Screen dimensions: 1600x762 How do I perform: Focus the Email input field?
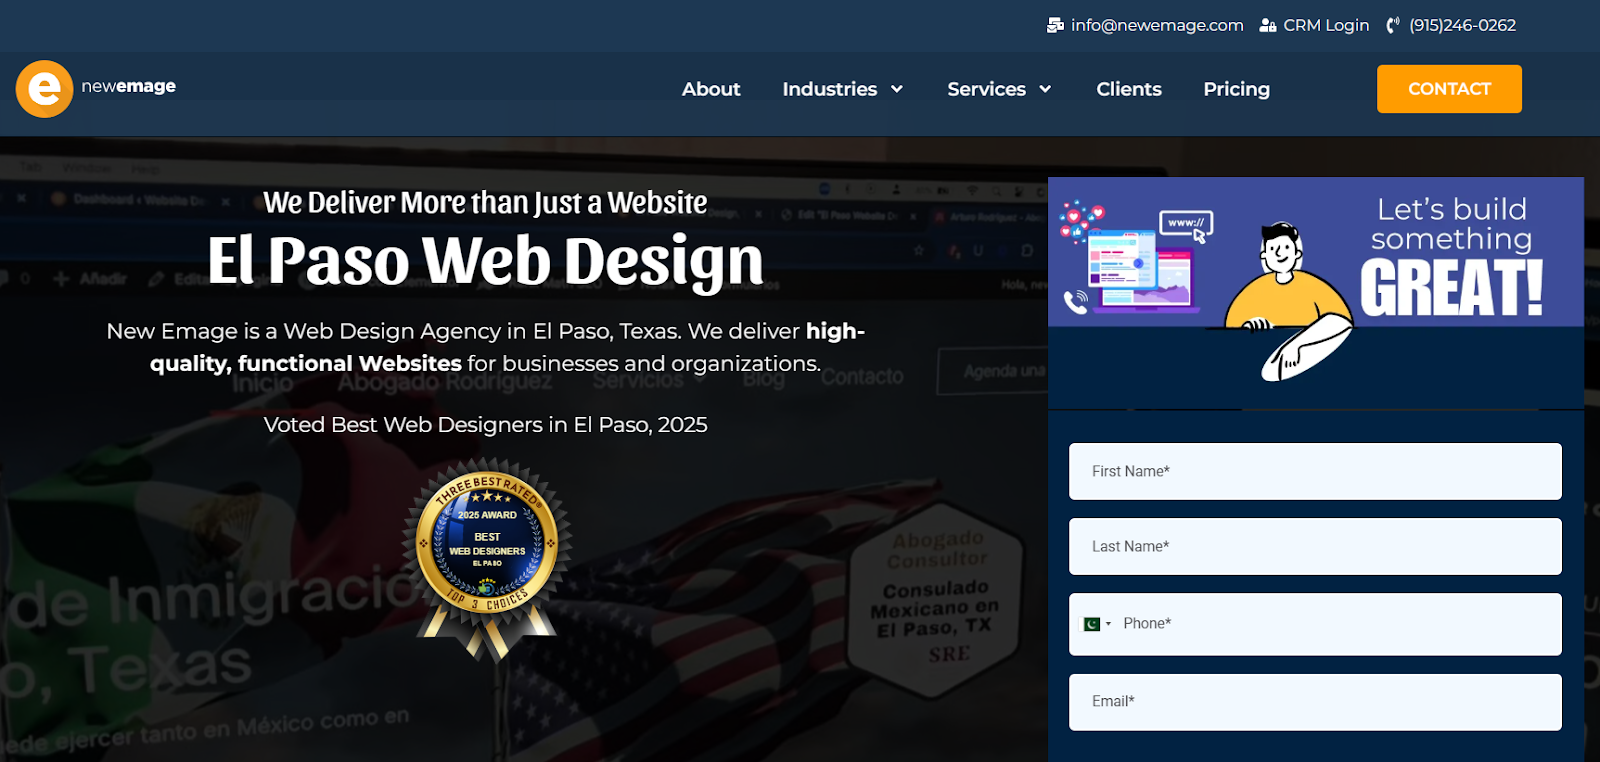point(1315,702)
